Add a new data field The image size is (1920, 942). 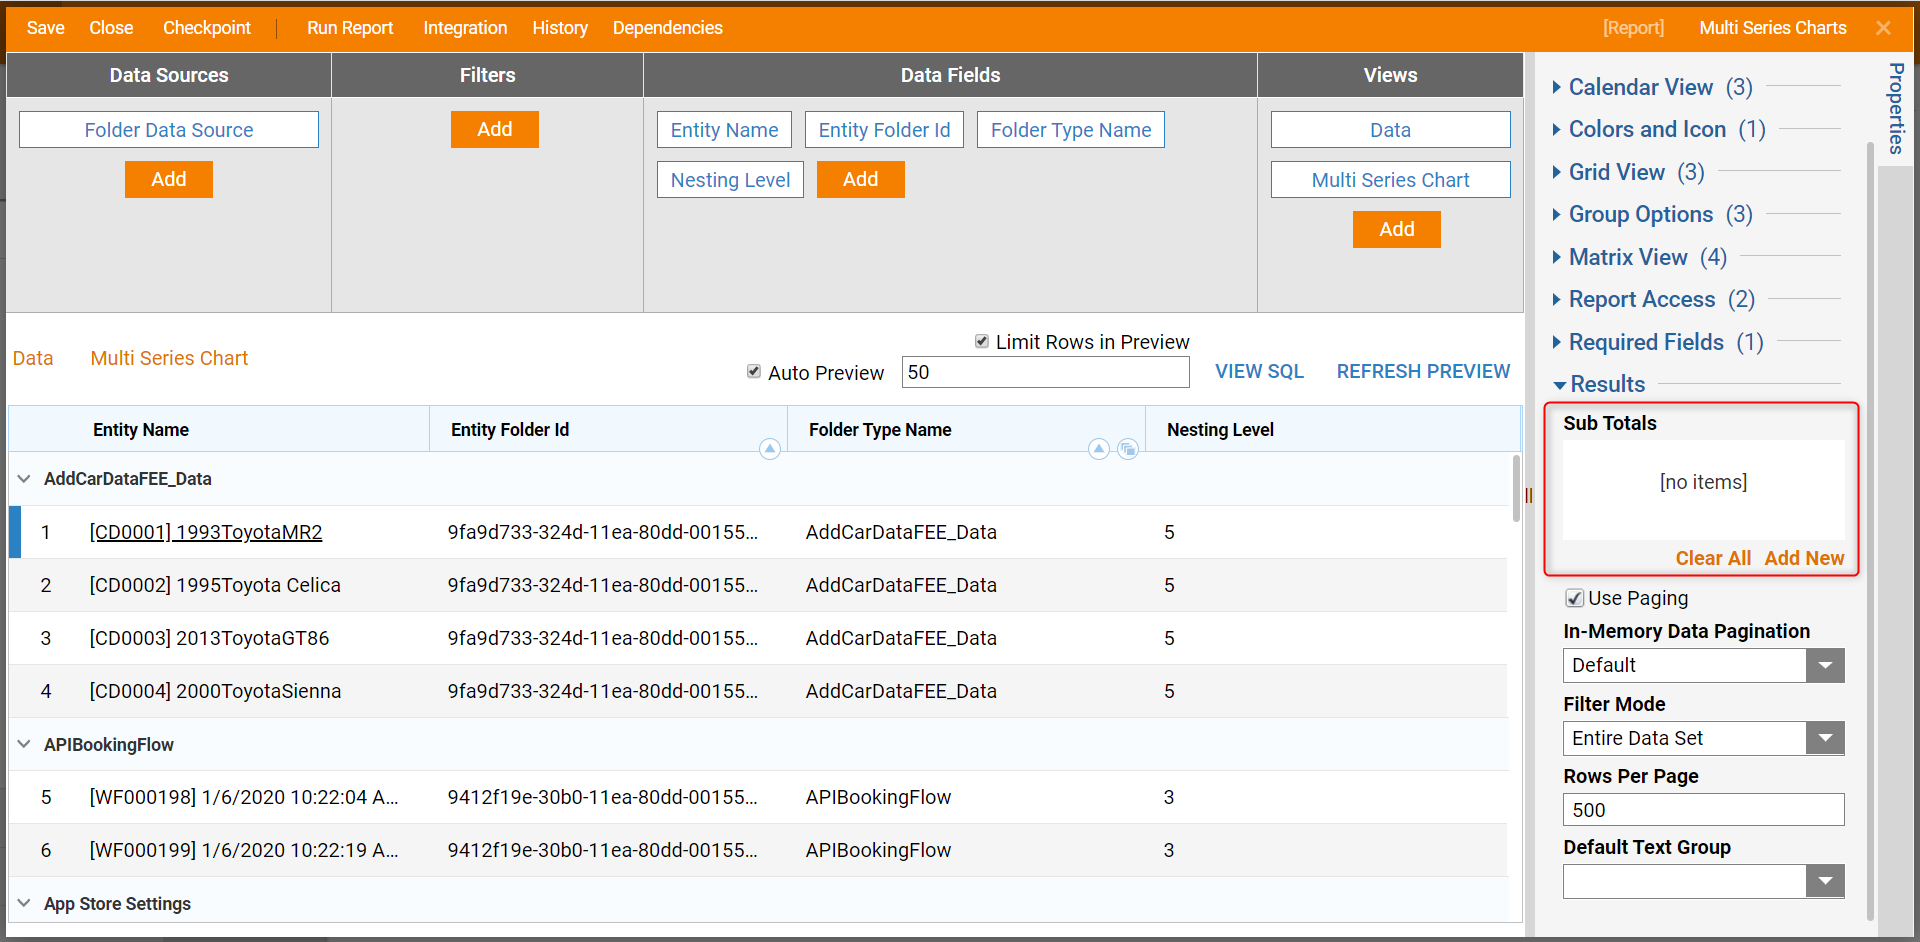[x=861, y=179]
